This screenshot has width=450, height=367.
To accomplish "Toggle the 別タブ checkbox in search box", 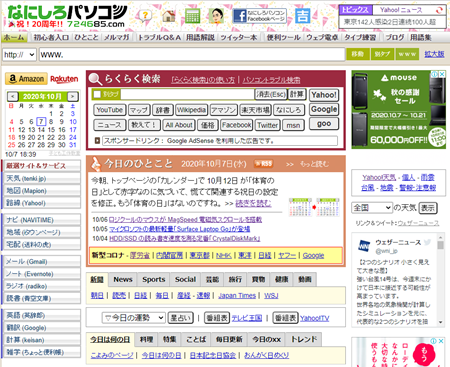I will (x=97, y=94).
